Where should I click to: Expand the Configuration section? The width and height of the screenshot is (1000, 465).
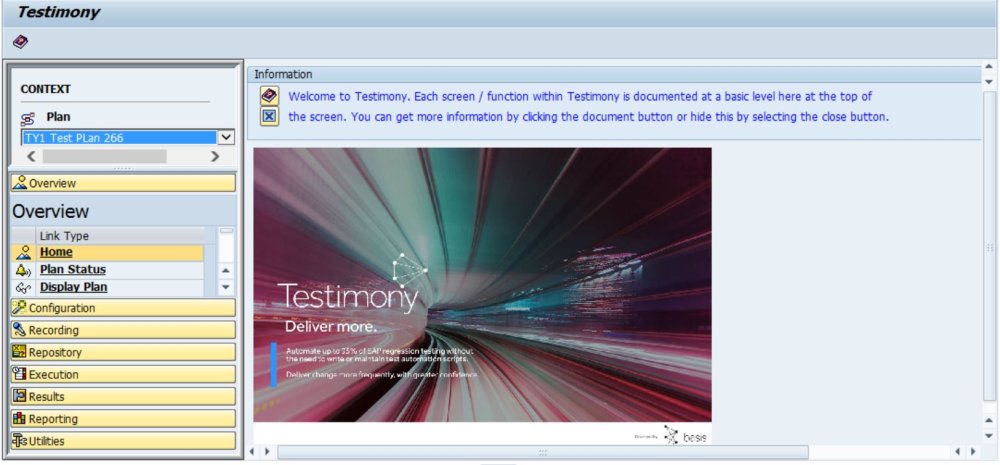pyautogui.click(x=123, y=308)
